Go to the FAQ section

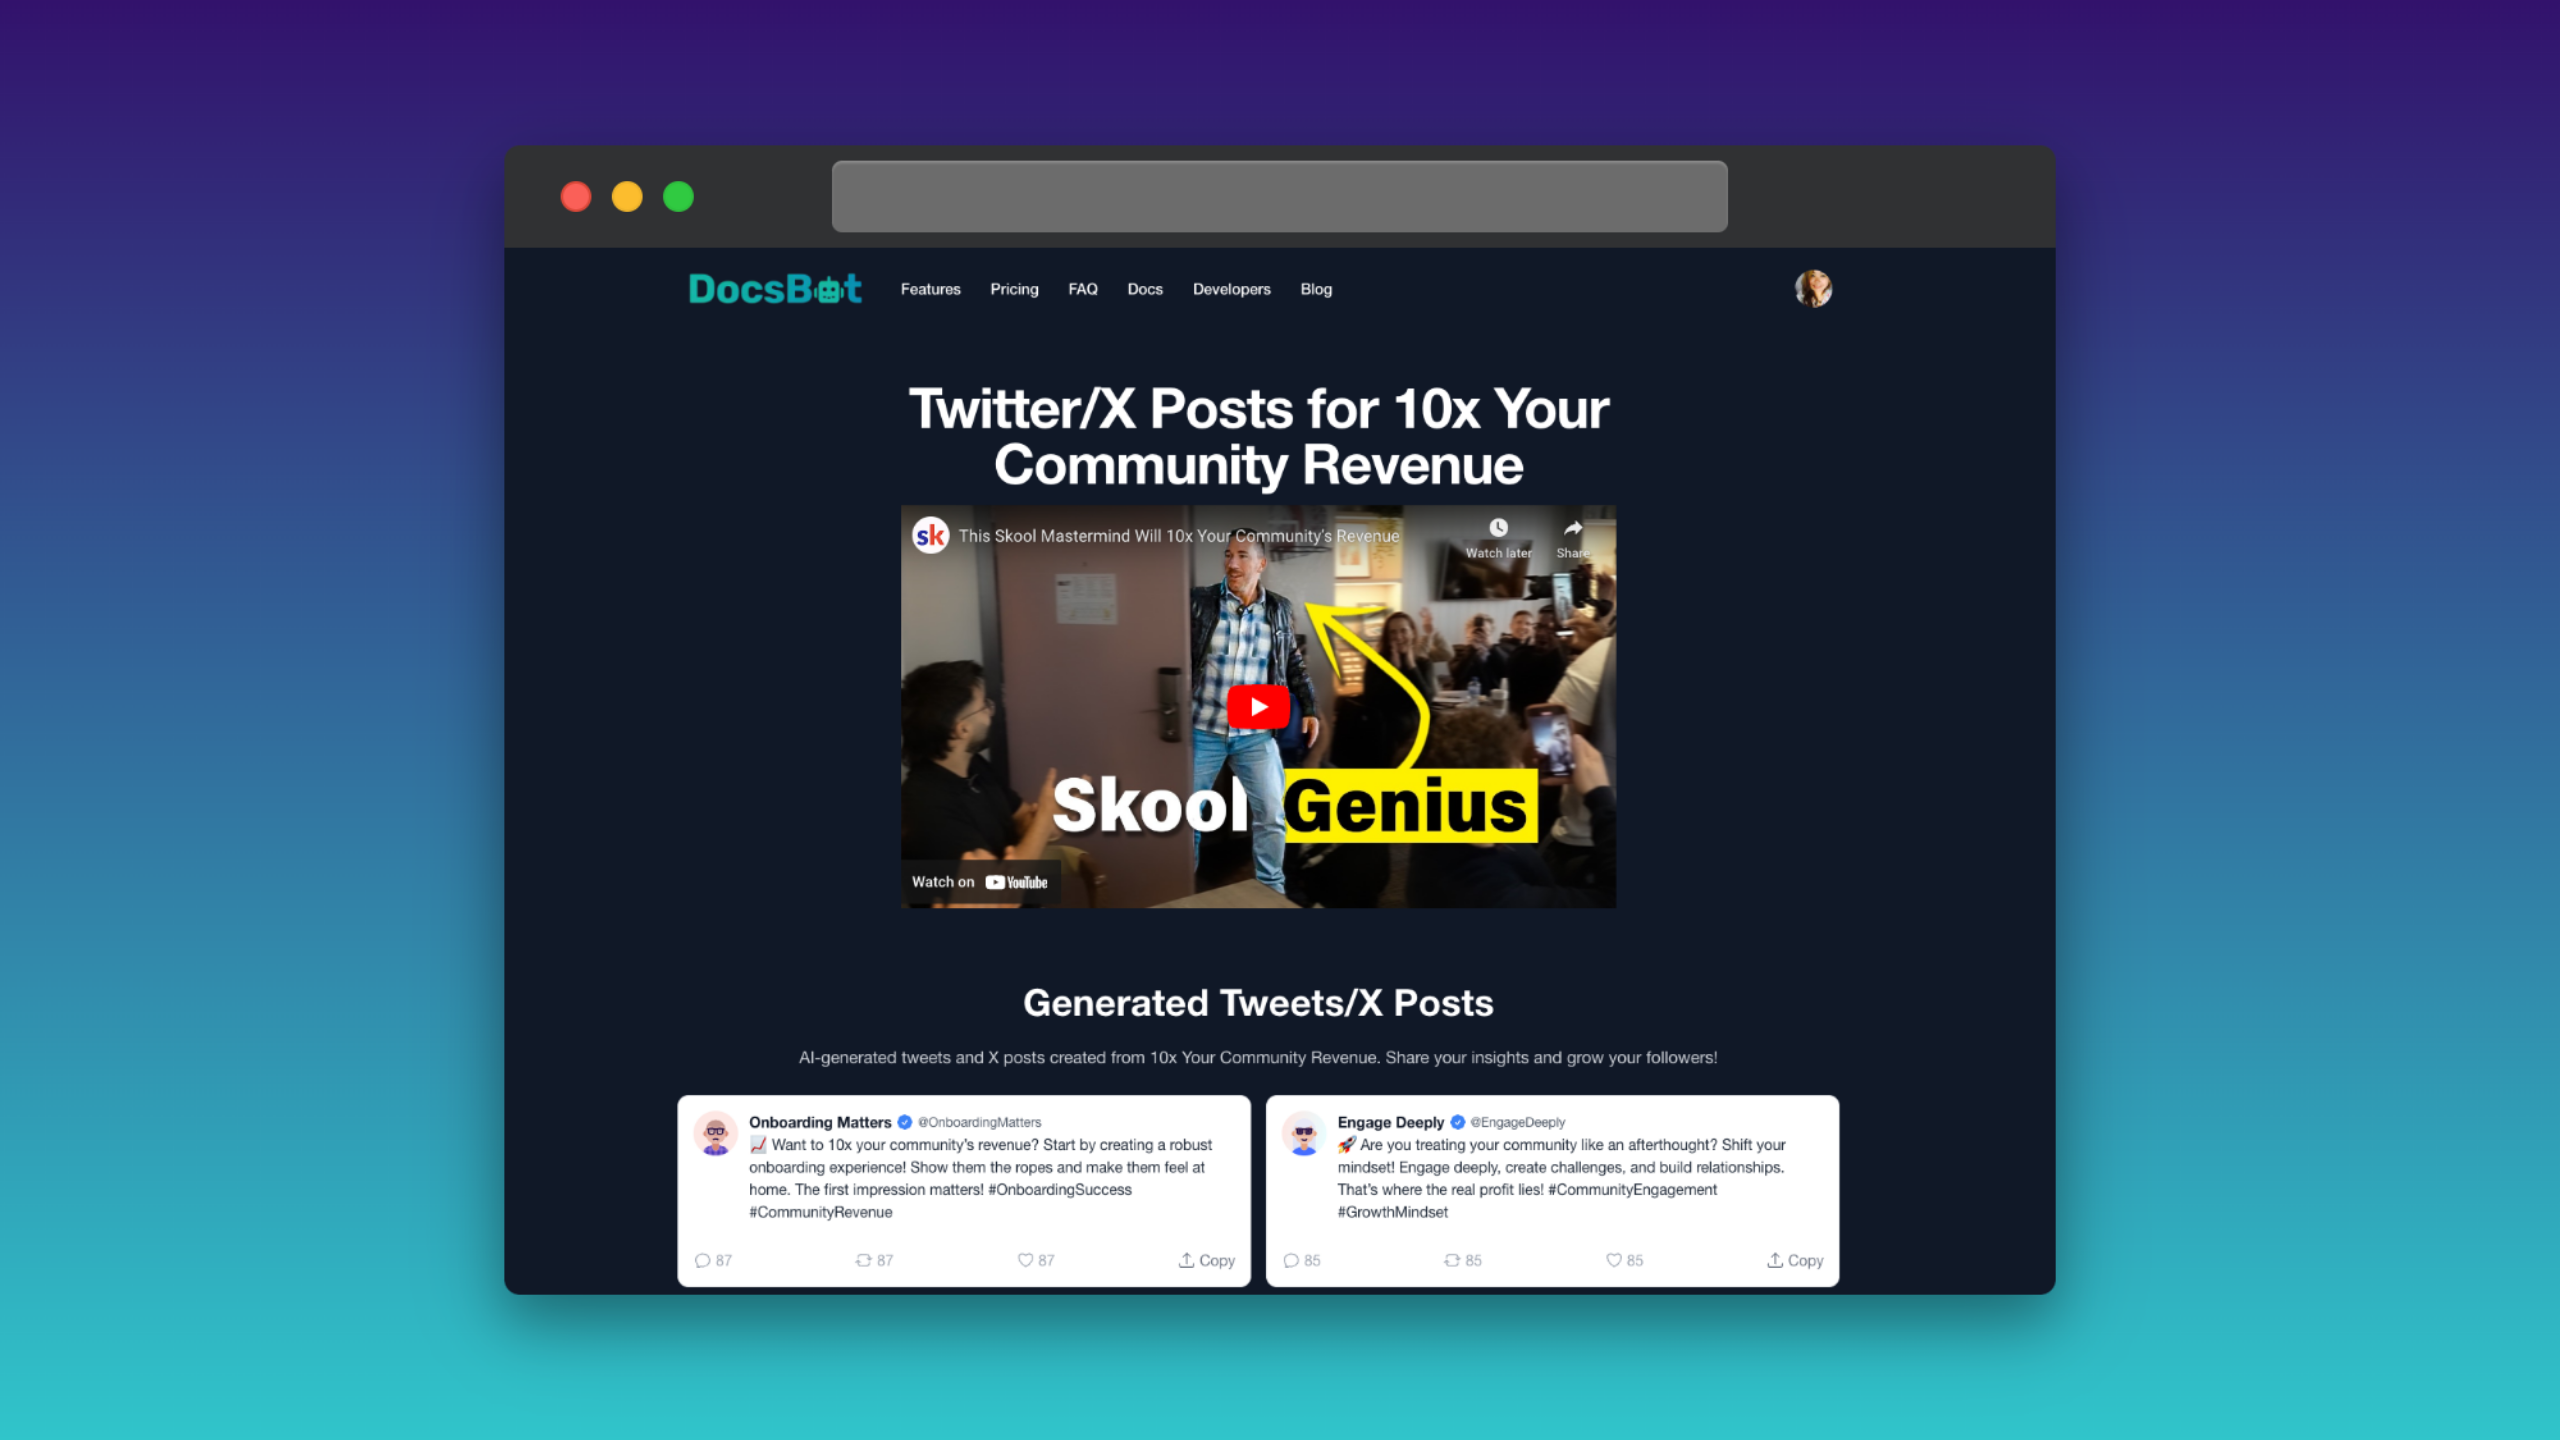tap(1083, 289)
